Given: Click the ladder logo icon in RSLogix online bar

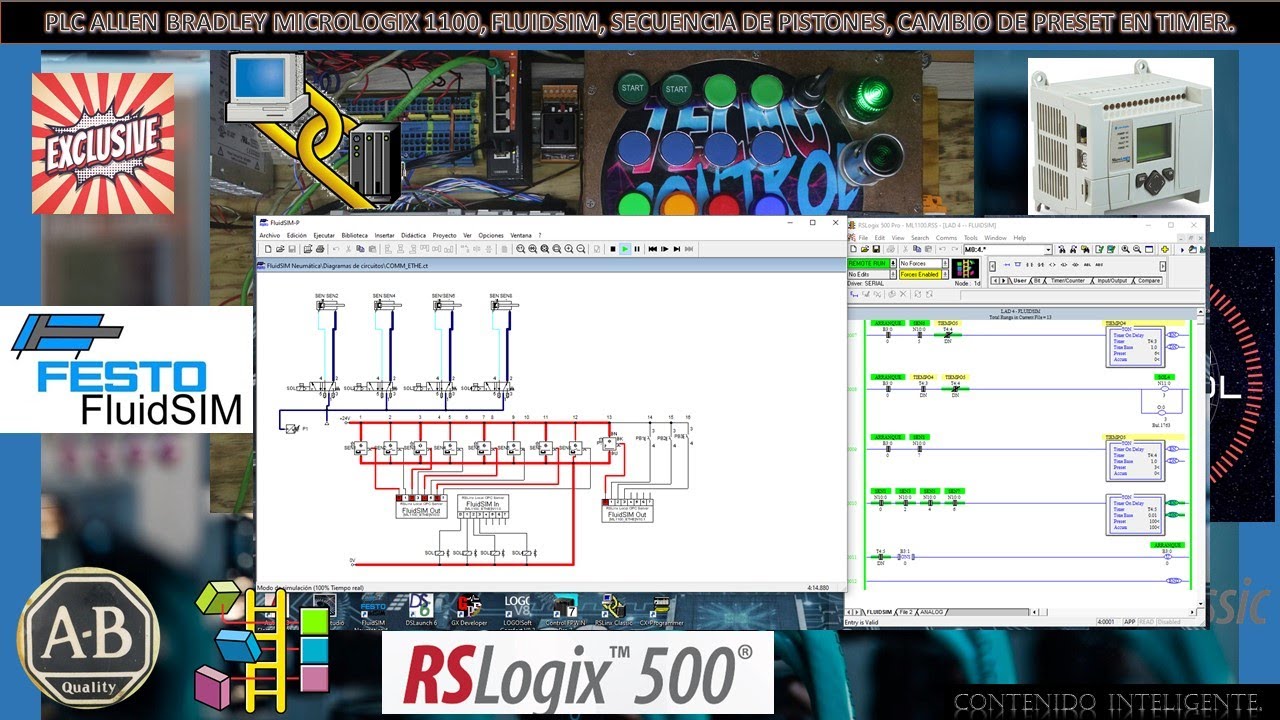Looking at the screenshot, I should coord(966,268).
